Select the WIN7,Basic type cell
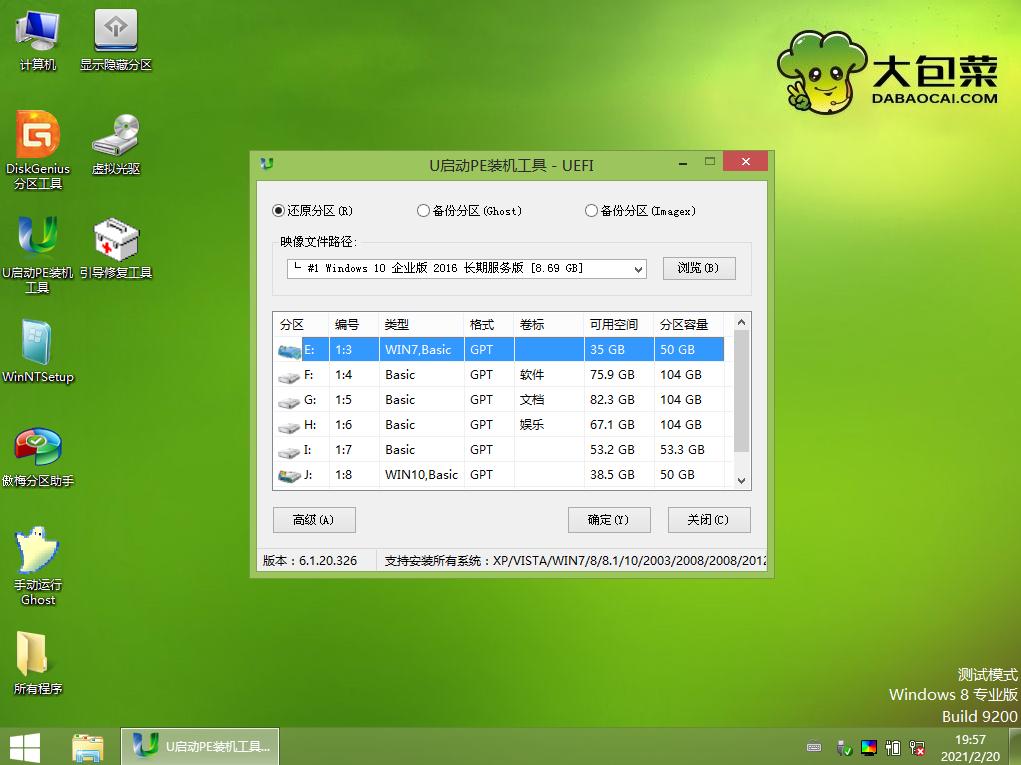 coord(421,350)
